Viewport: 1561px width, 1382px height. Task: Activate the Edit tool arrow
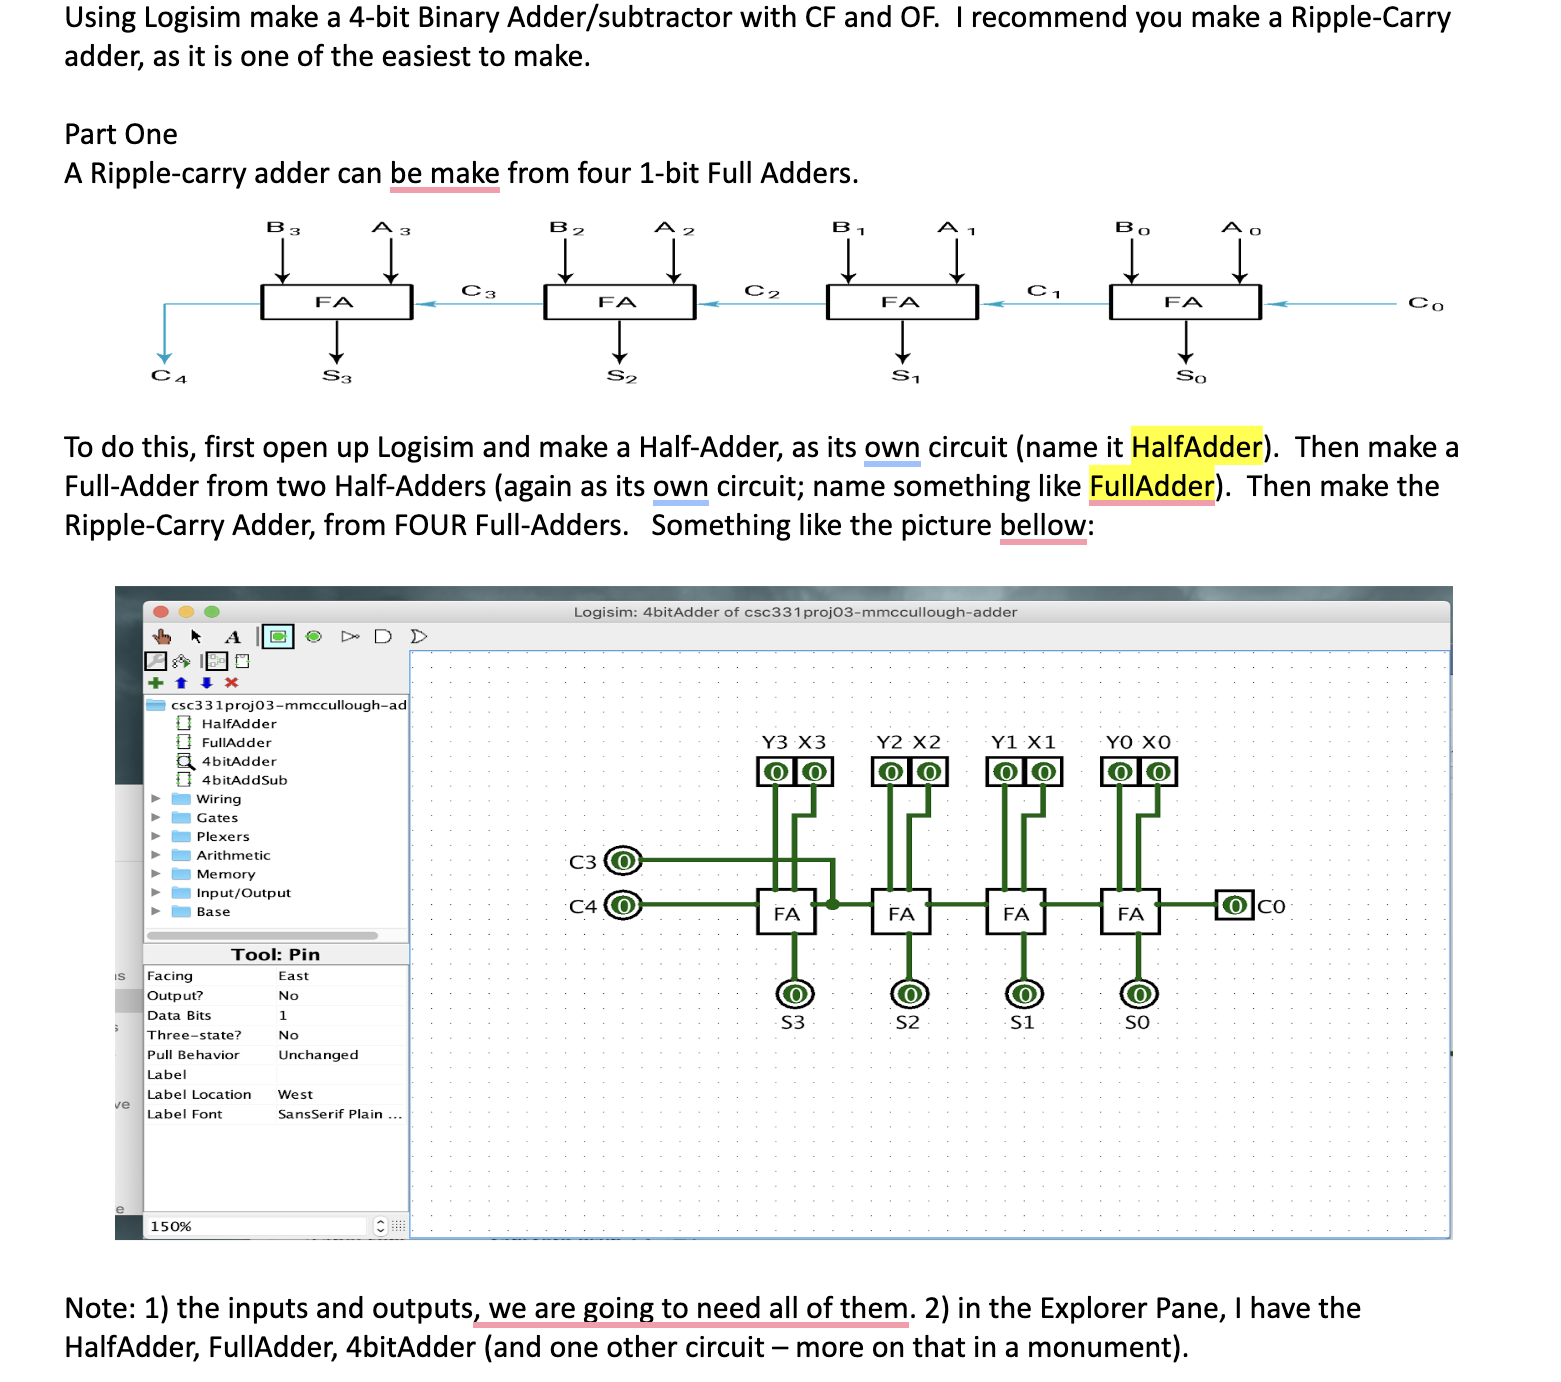tap(197, 636)
